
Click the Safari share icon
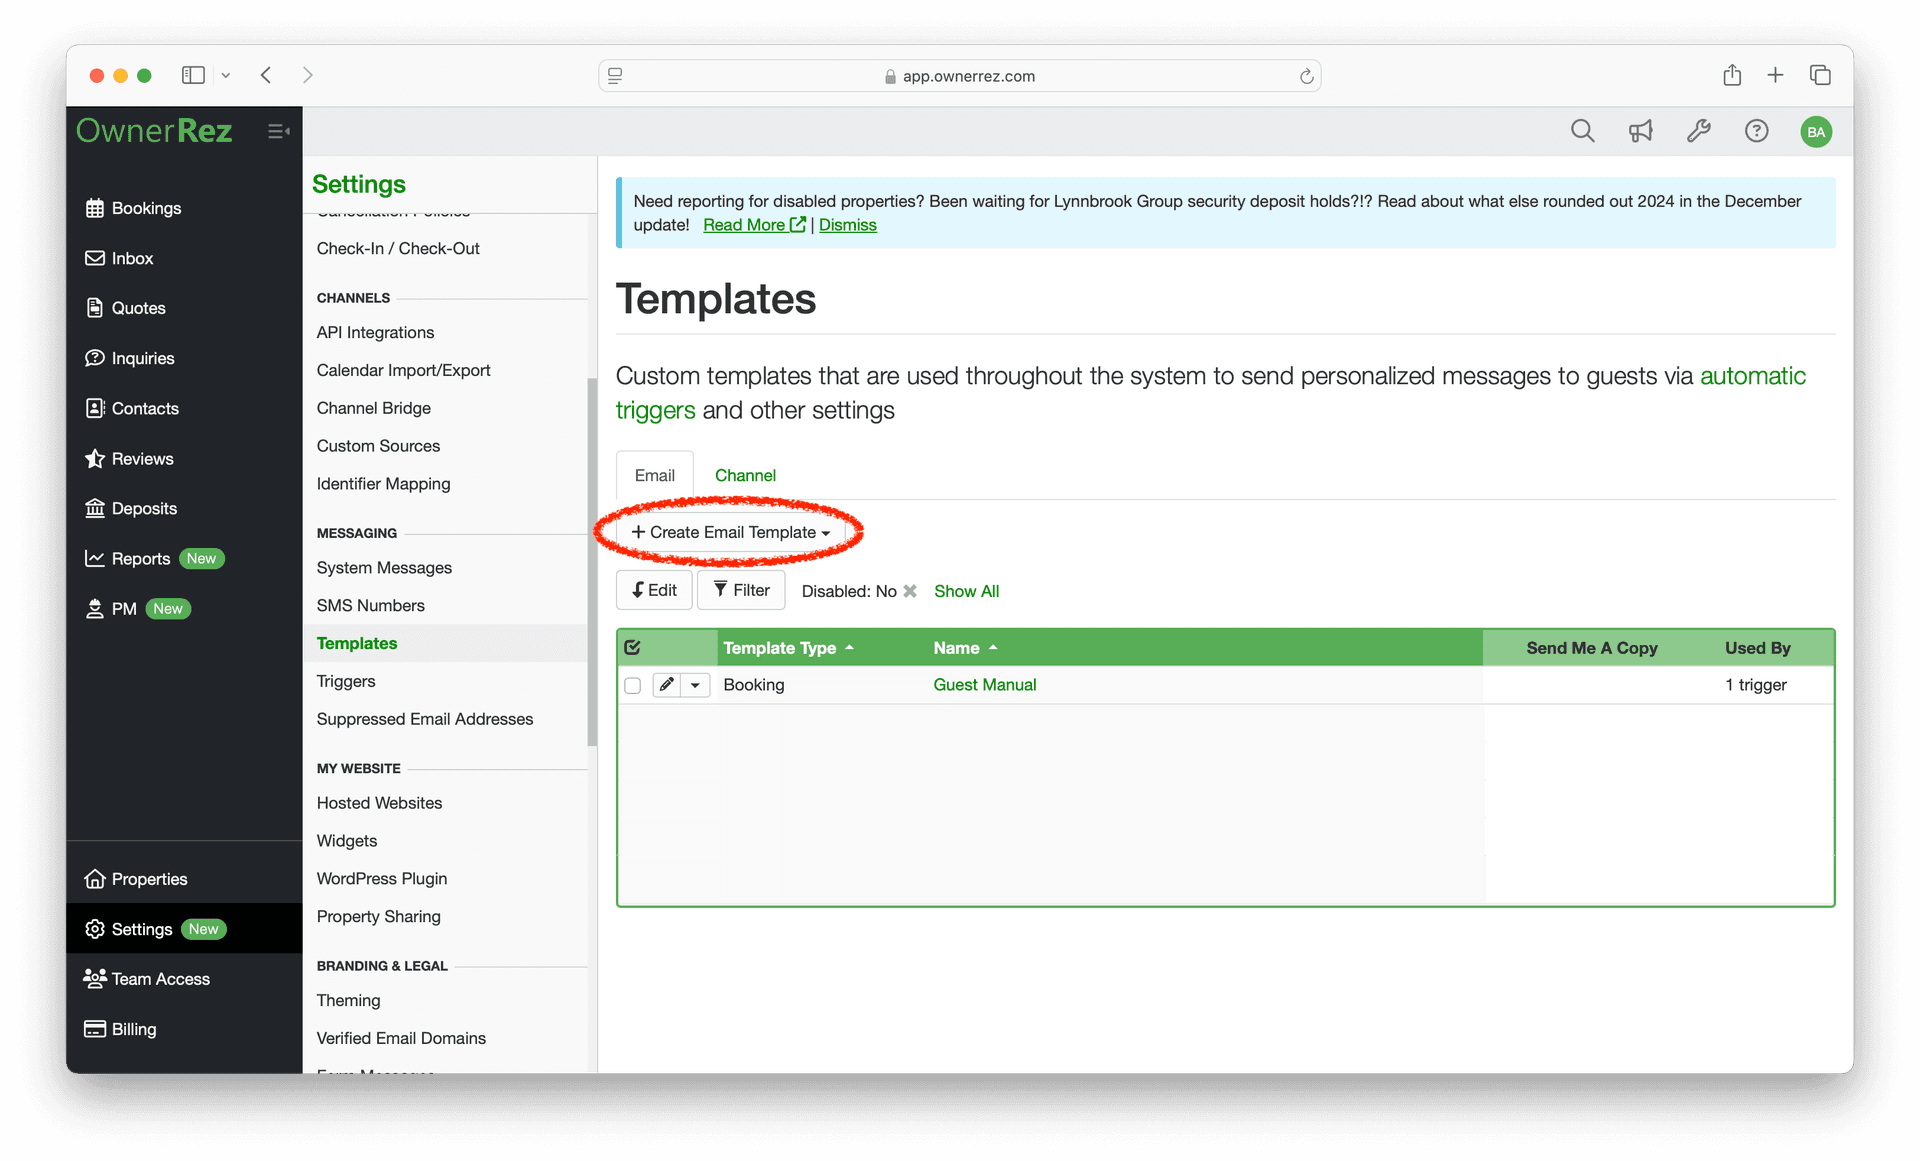pyautogui.click(x=1732, y=75)
